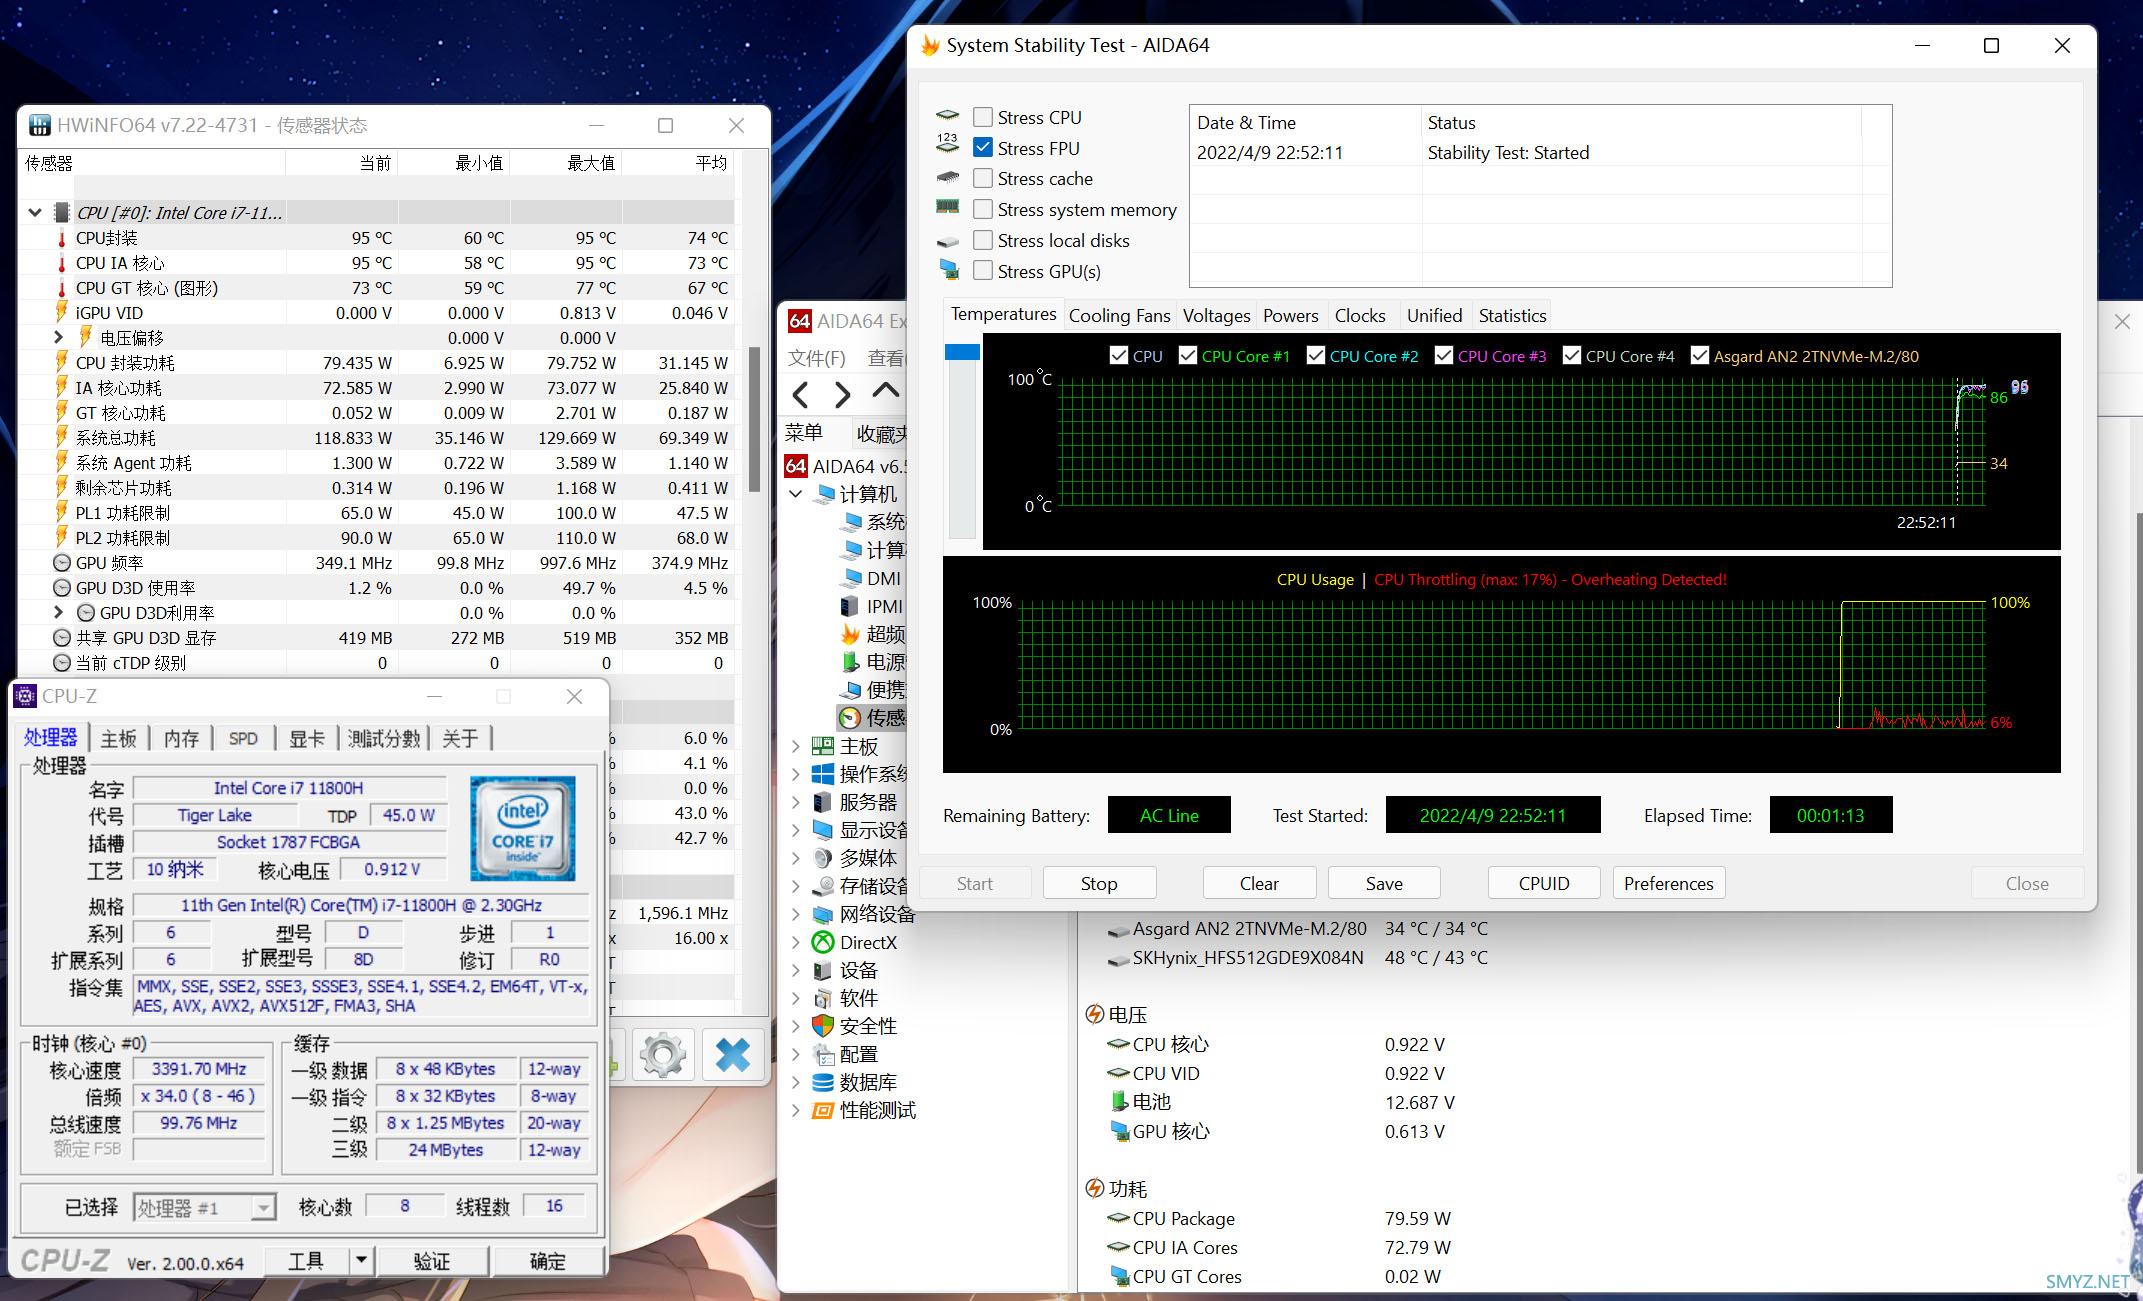Screen dimensions: 2143x1301
Task: Uncheck the Stress FPU checkbox
Action: coord(983,148)
